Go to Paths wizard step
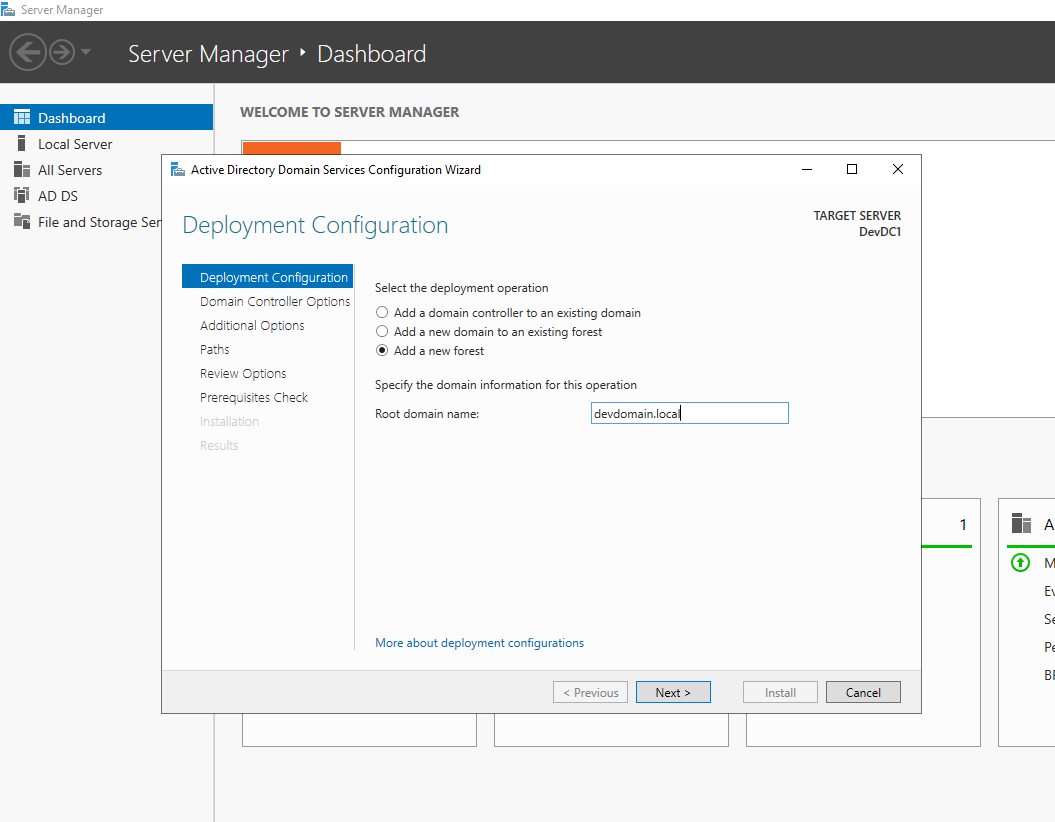The height and width of the screenshot is (822, 1055). (x=214, y=349)
